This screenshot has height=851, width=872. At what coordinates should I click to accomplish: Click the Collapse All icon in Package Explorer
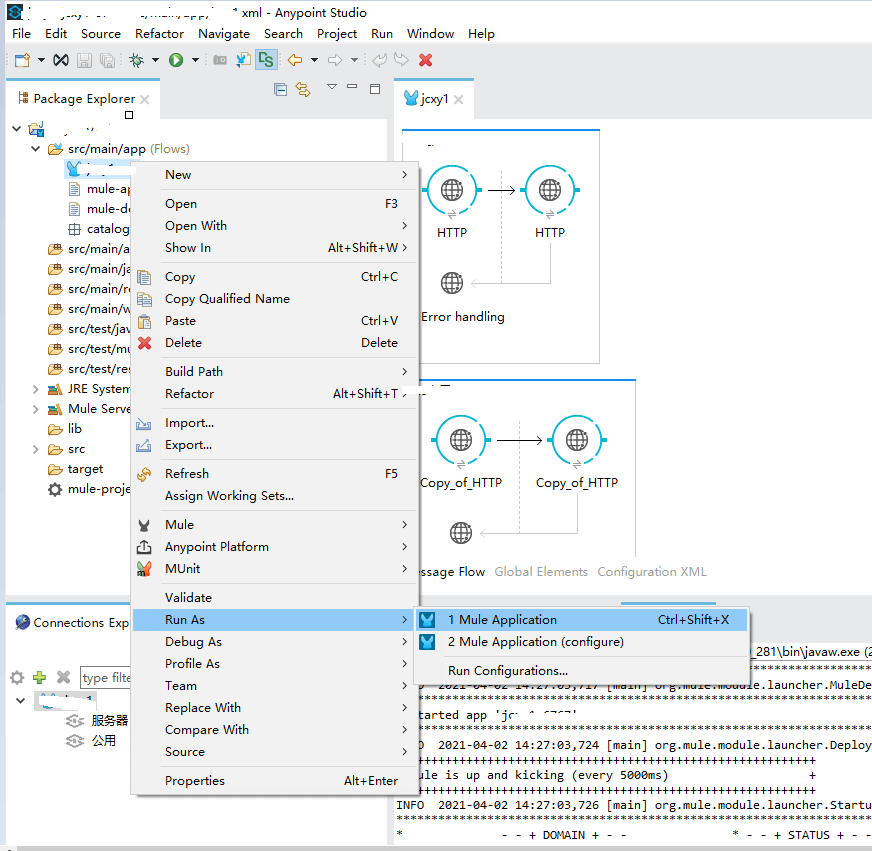pyautogui.click(x=281, y=89)
